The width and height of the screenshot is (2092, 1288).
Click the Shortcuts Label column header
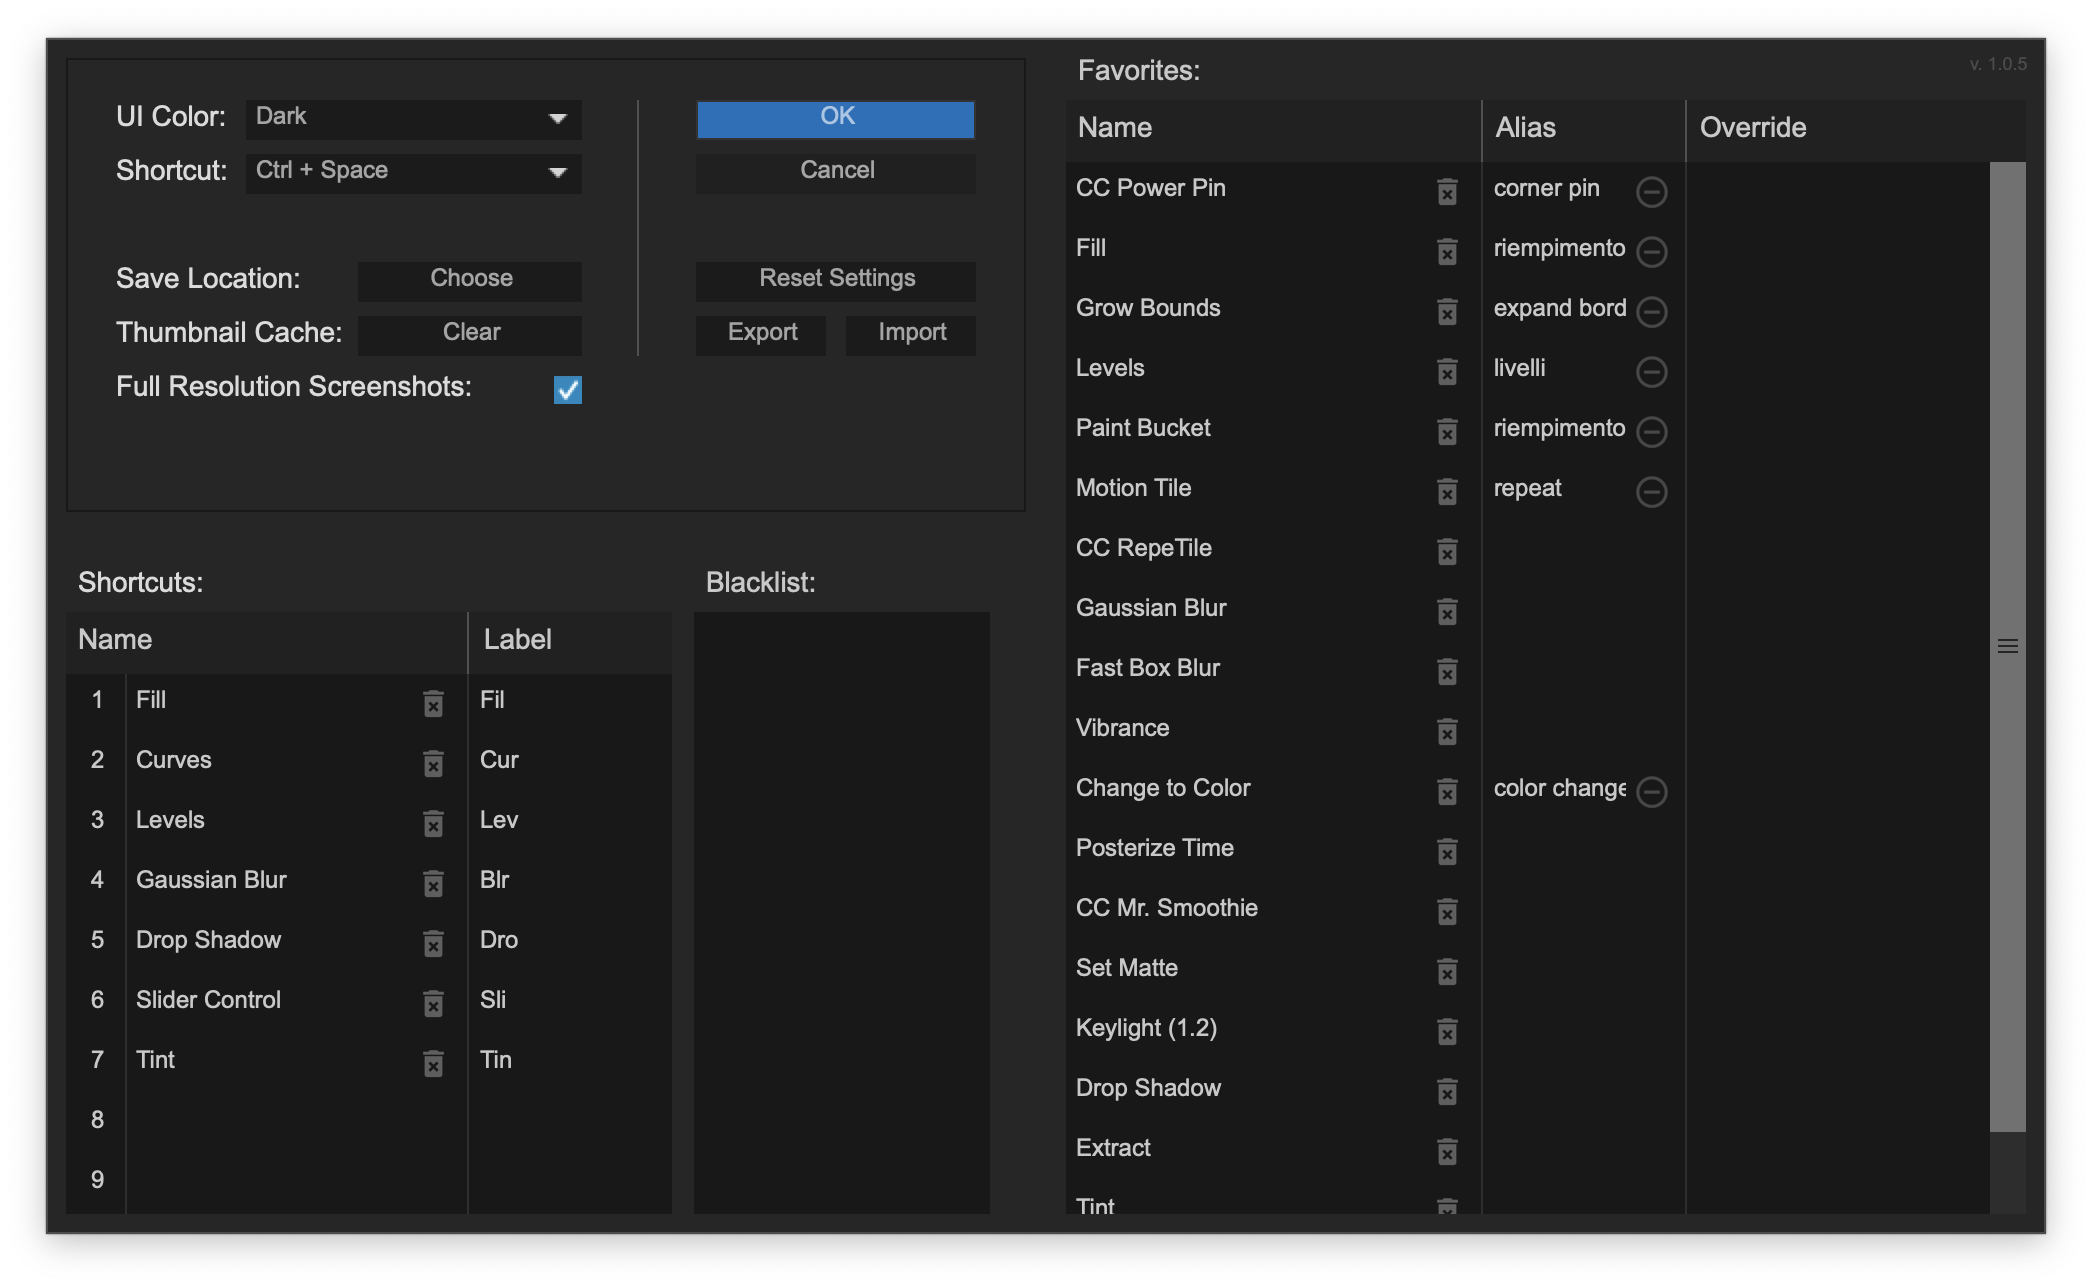(x=571, y=641)
